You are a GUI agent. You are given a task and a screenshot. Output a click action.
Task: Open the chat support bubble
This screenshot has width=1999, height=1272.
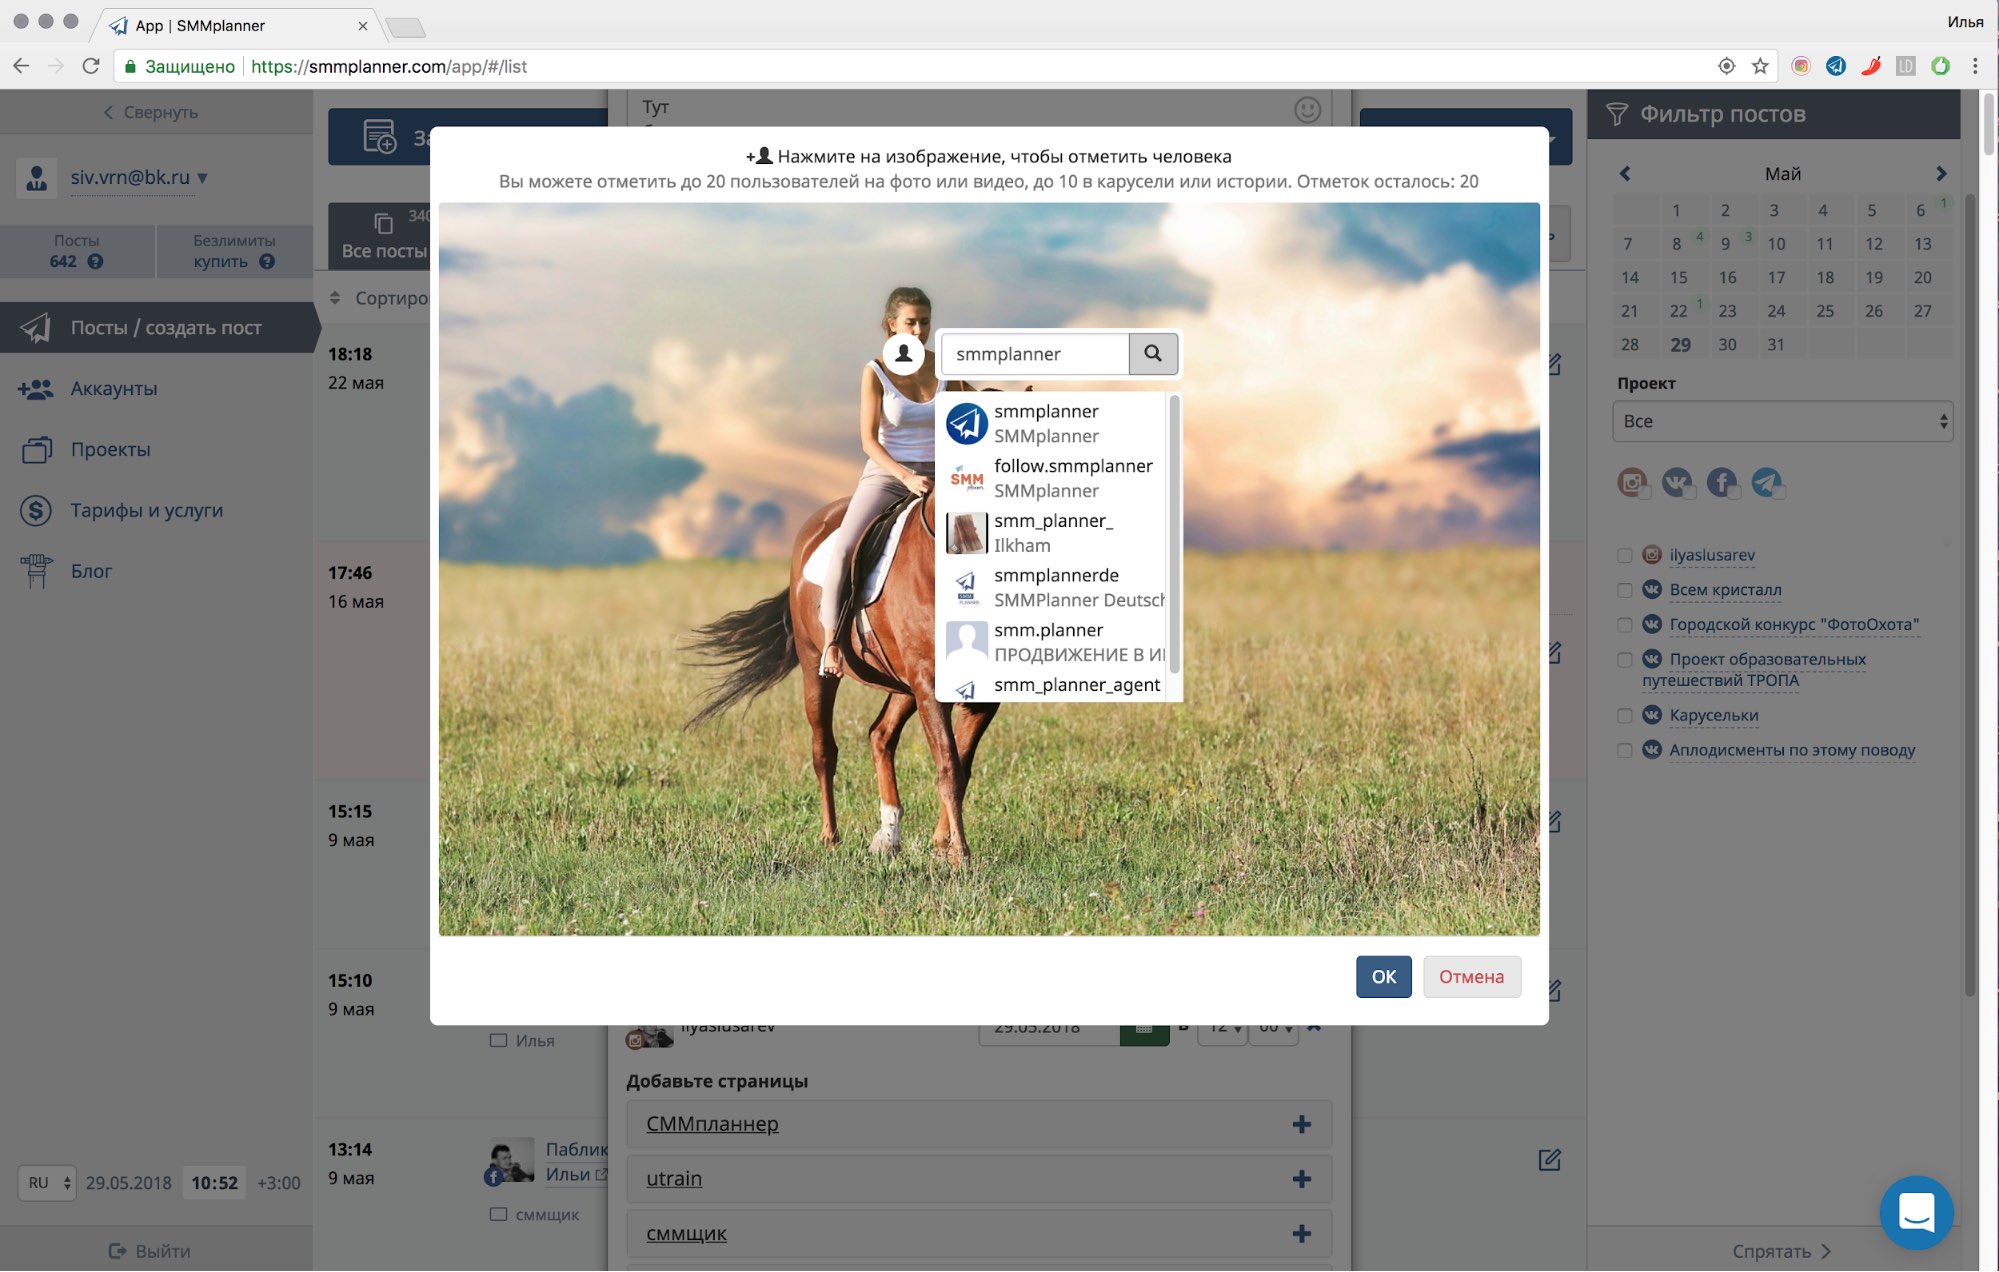(x=1916, y=1212)
